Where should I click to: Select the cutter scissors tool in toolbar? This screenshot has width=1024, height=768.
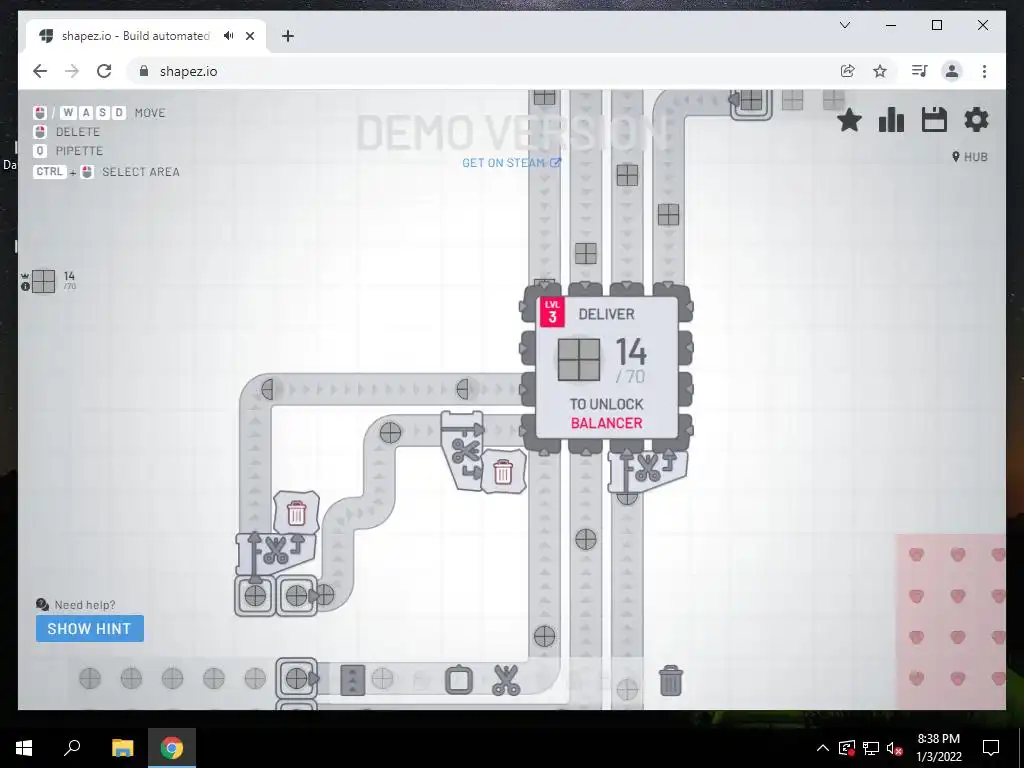[x=506, y=680]
